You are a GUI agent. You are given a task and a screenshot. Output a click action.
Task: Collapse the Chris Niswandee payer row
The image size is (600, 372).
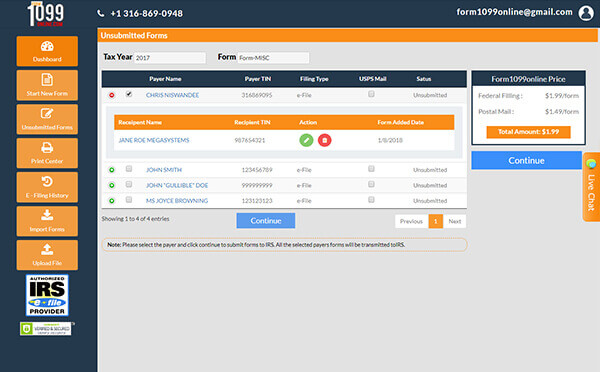click(x=112, y=95)
